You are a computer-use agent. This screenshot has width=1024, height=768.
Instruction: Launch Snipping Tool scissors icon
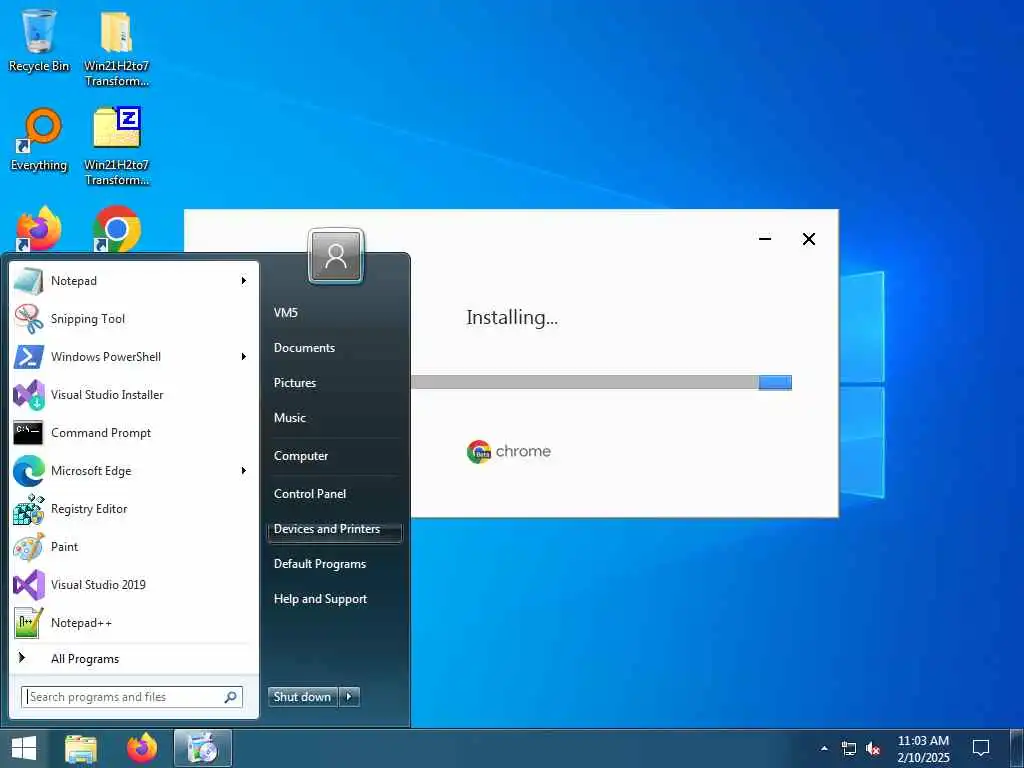29,319
